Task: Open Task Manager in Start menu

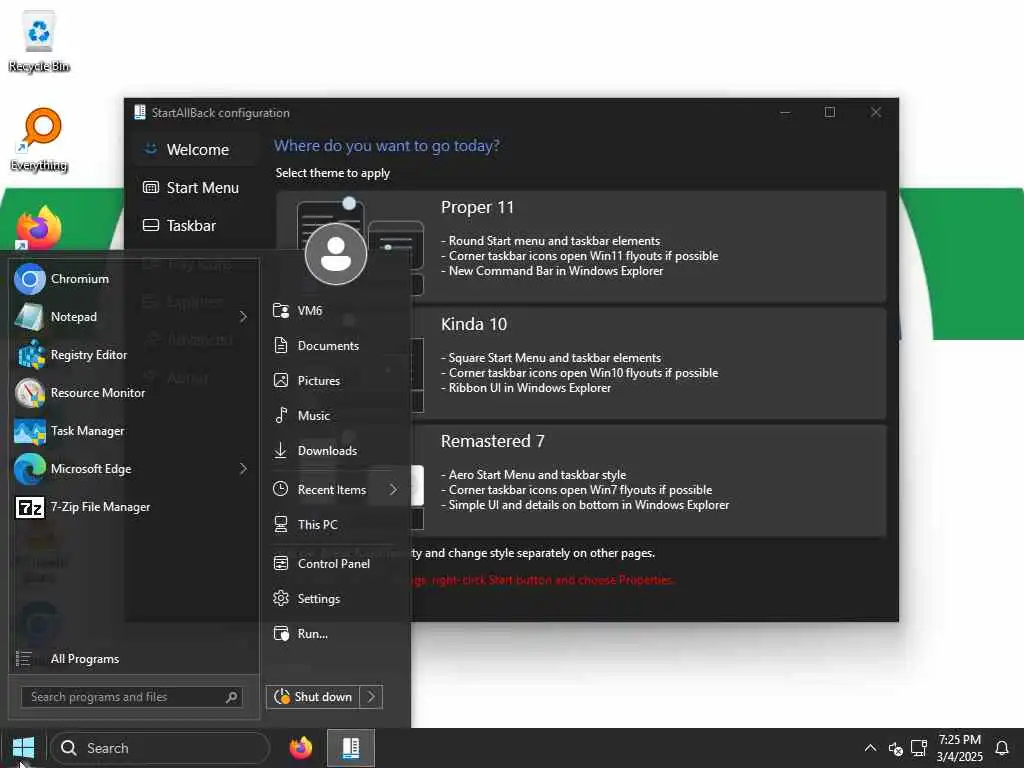Action: coord(134,431)
